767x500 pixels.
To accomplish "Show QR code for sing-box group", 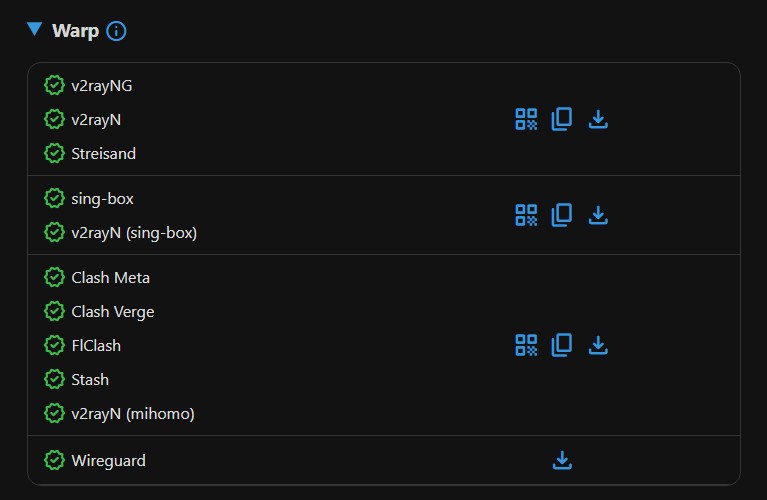I will 526,215.
